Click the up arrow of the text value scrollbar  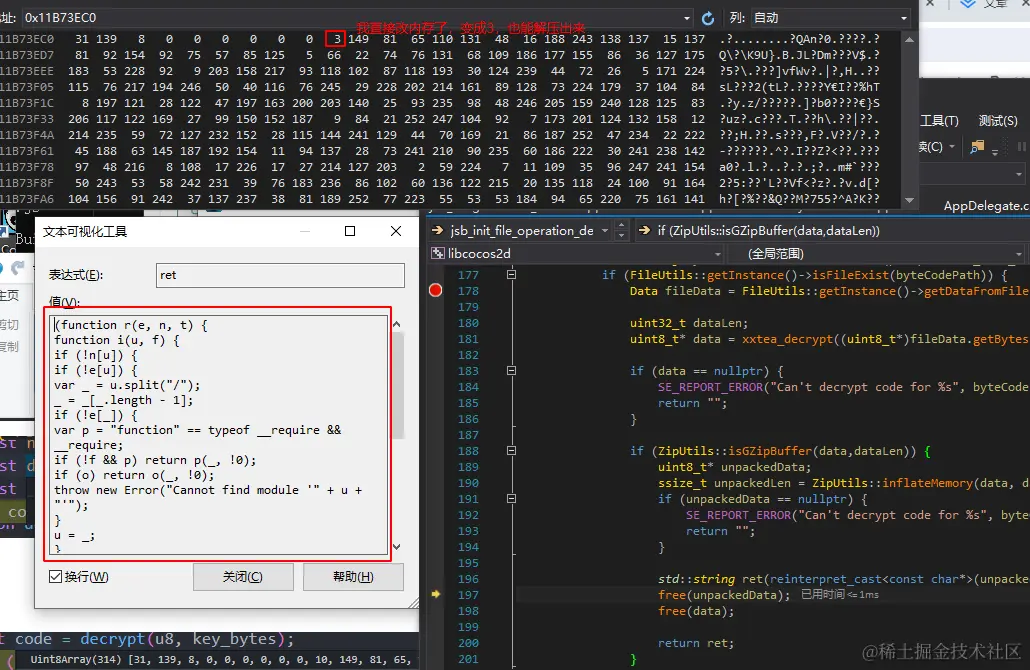click(x=397, y=324)
